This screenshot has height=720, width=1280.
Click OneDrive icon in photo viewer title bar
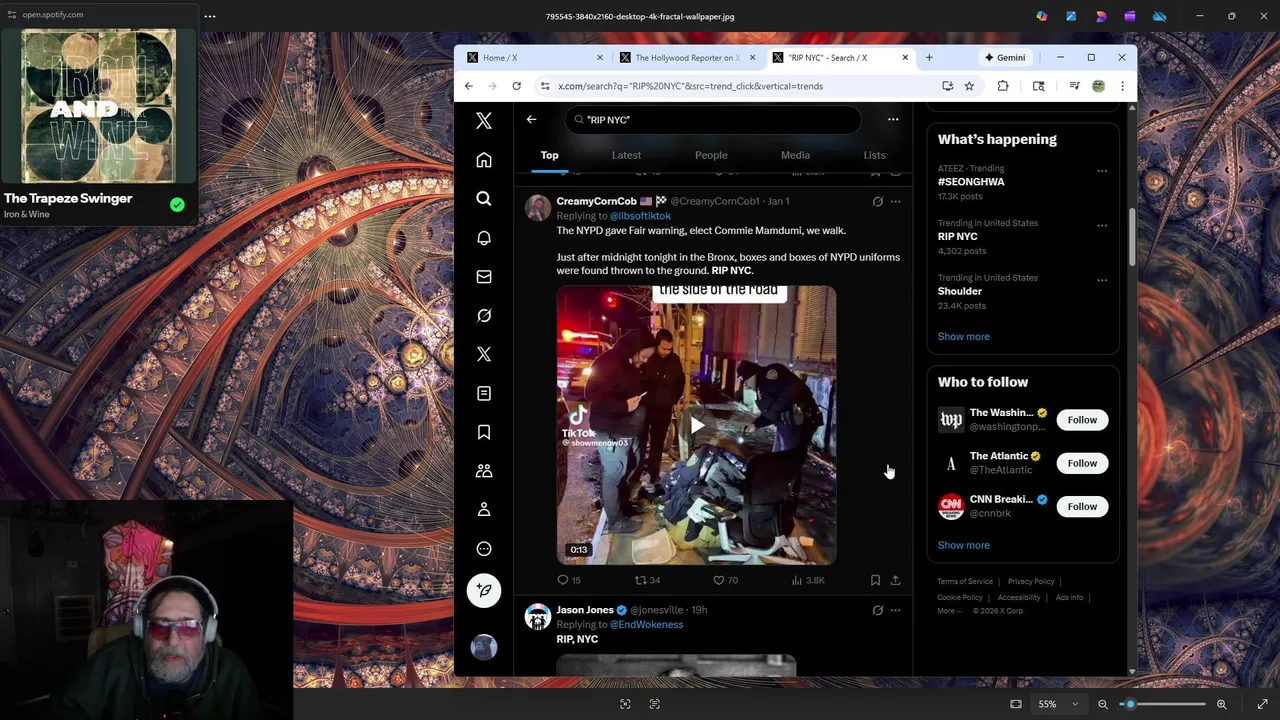tap(1159, 16)
